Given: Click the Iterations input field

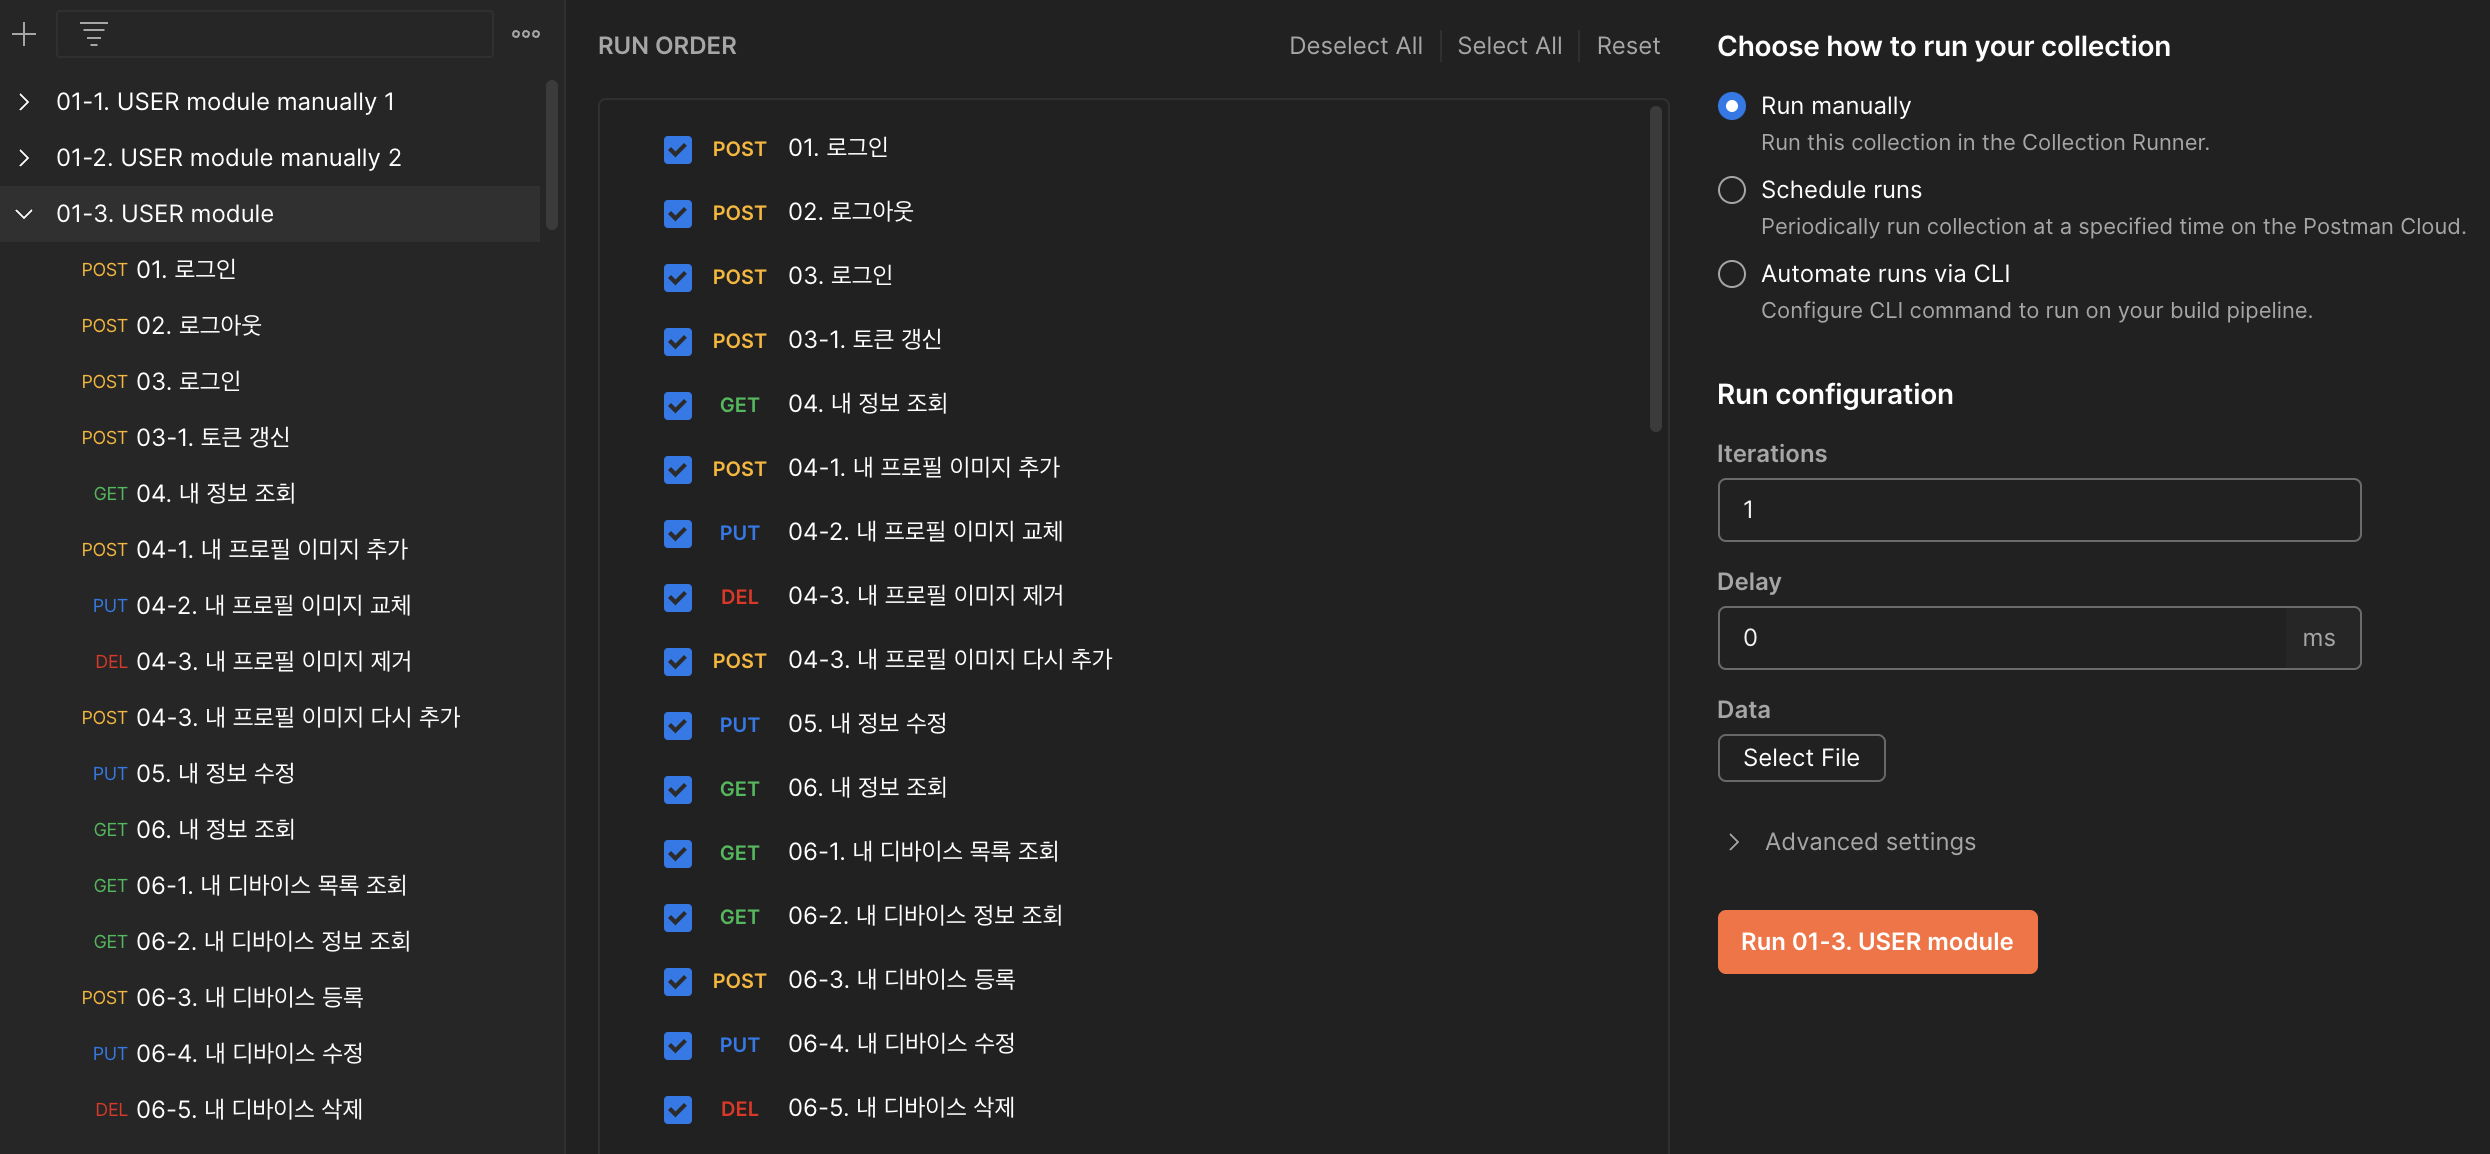Looking at the screenshot, I should click(2039, 510).
